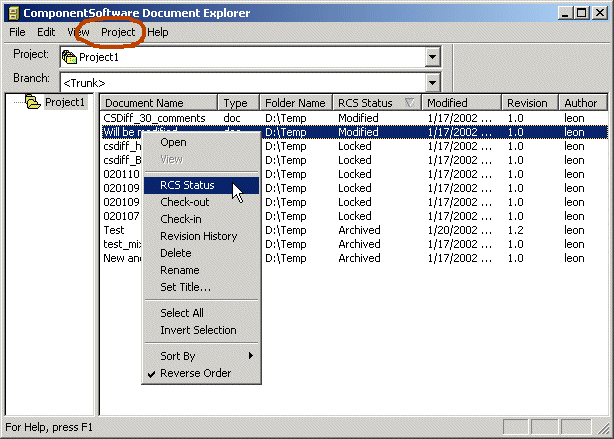Select Project1 label in tree pane

click(65, 102)
